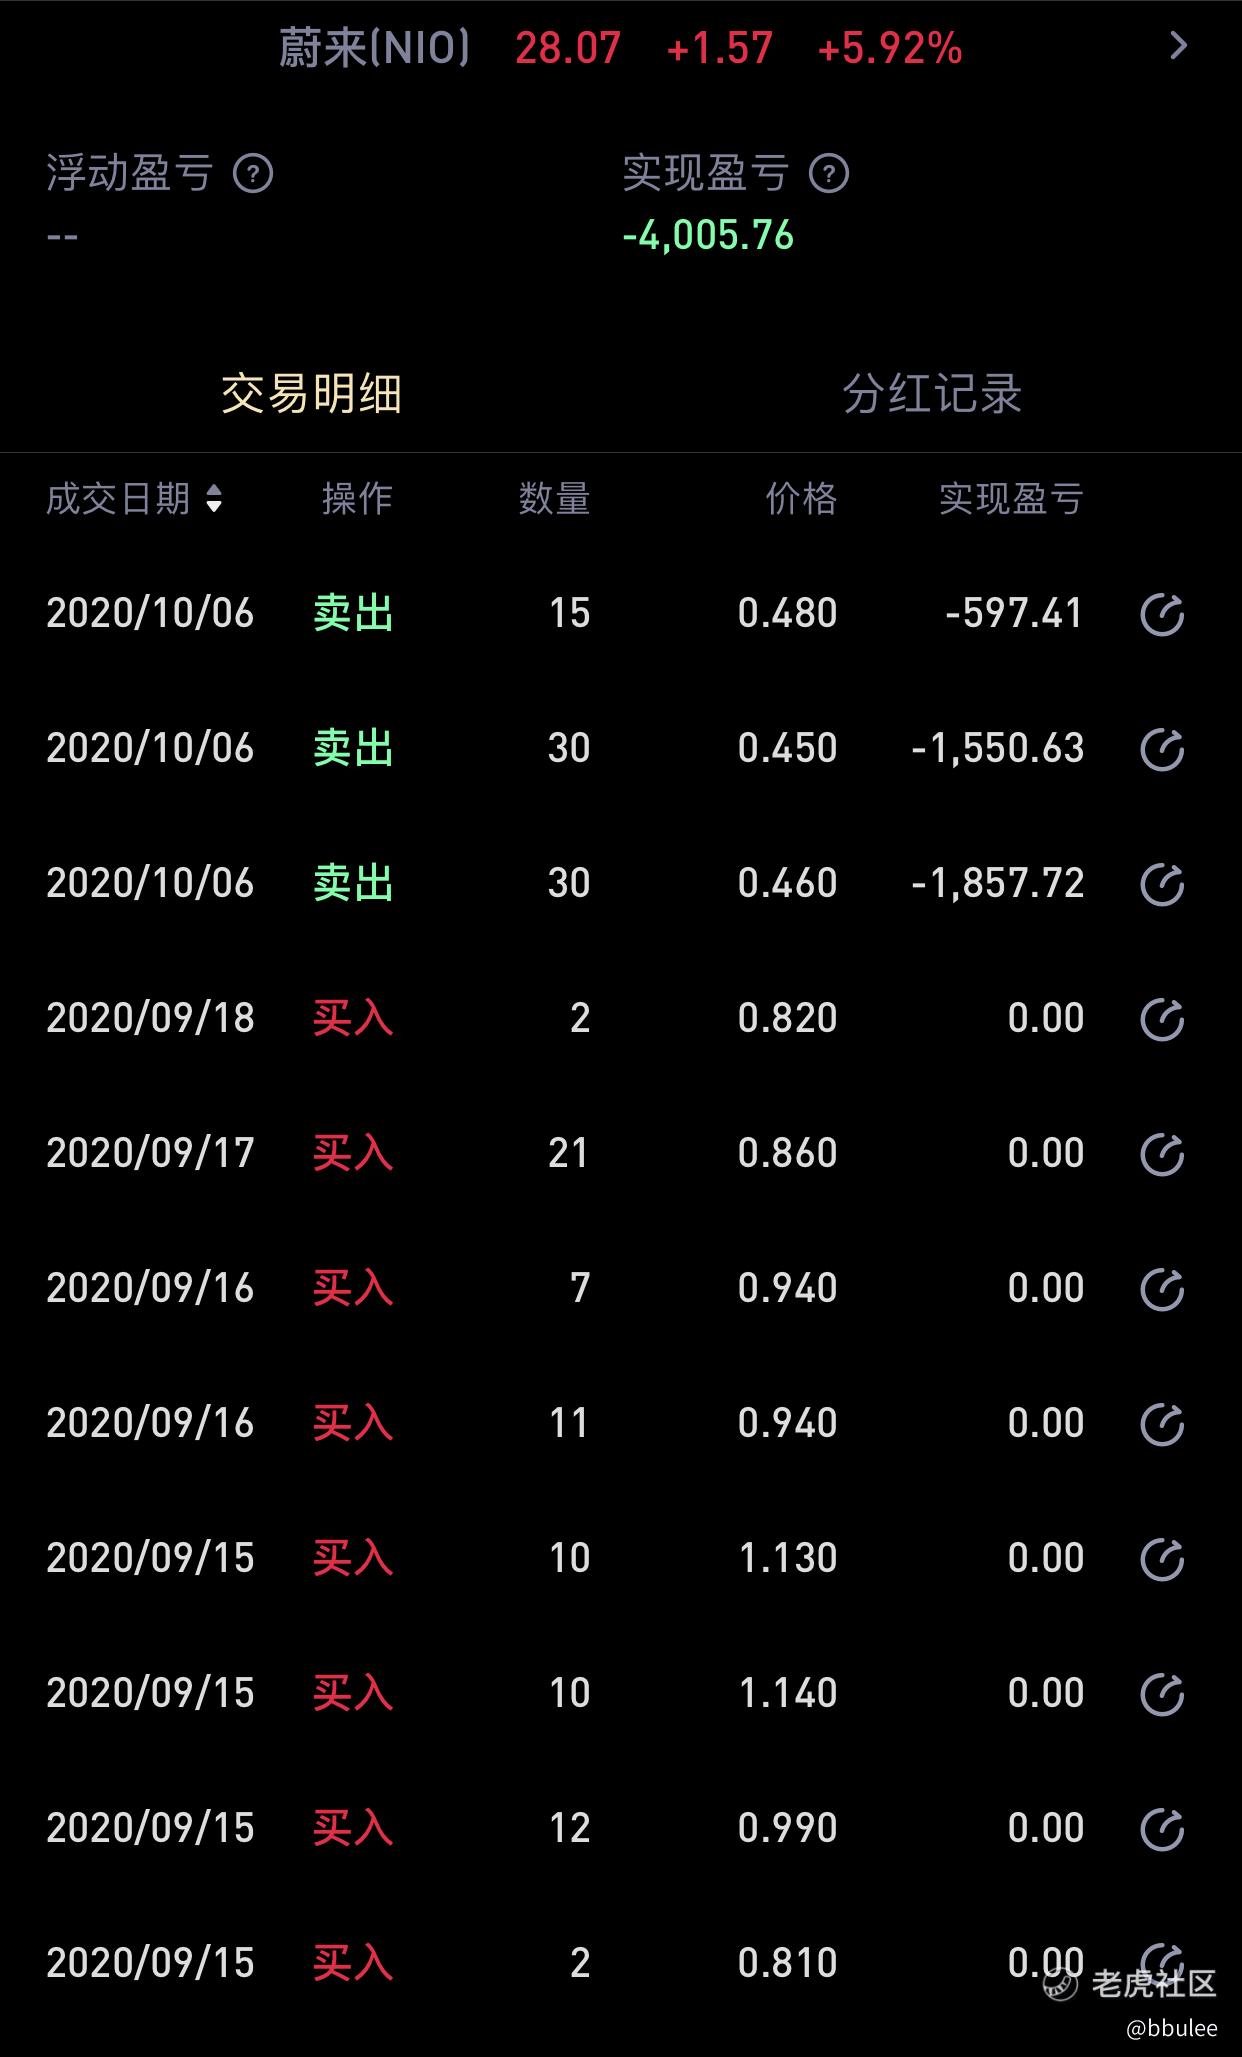Share the buy trade priced 1.140
Viewport: 1242px width, 2057px height.
tap(1162, 1694)
